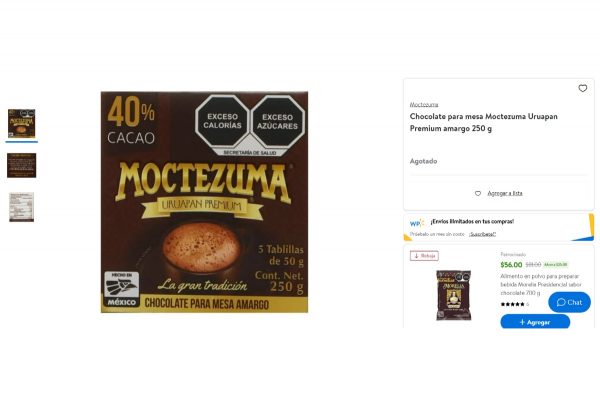Click the main Moctezuma chocolate product image
Image resolution: width=600 pixels, height=398 pixels.
pos(204,202)
